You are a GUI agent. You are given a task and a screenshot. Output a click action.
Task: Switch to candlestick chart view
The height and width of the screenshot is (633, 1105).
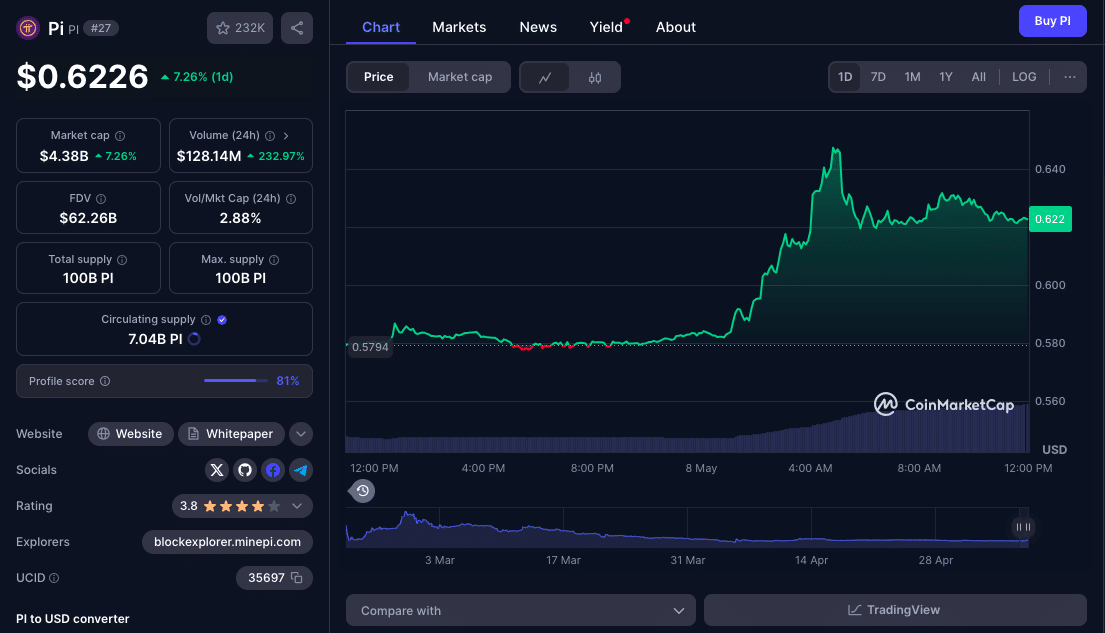click(595, 77)
